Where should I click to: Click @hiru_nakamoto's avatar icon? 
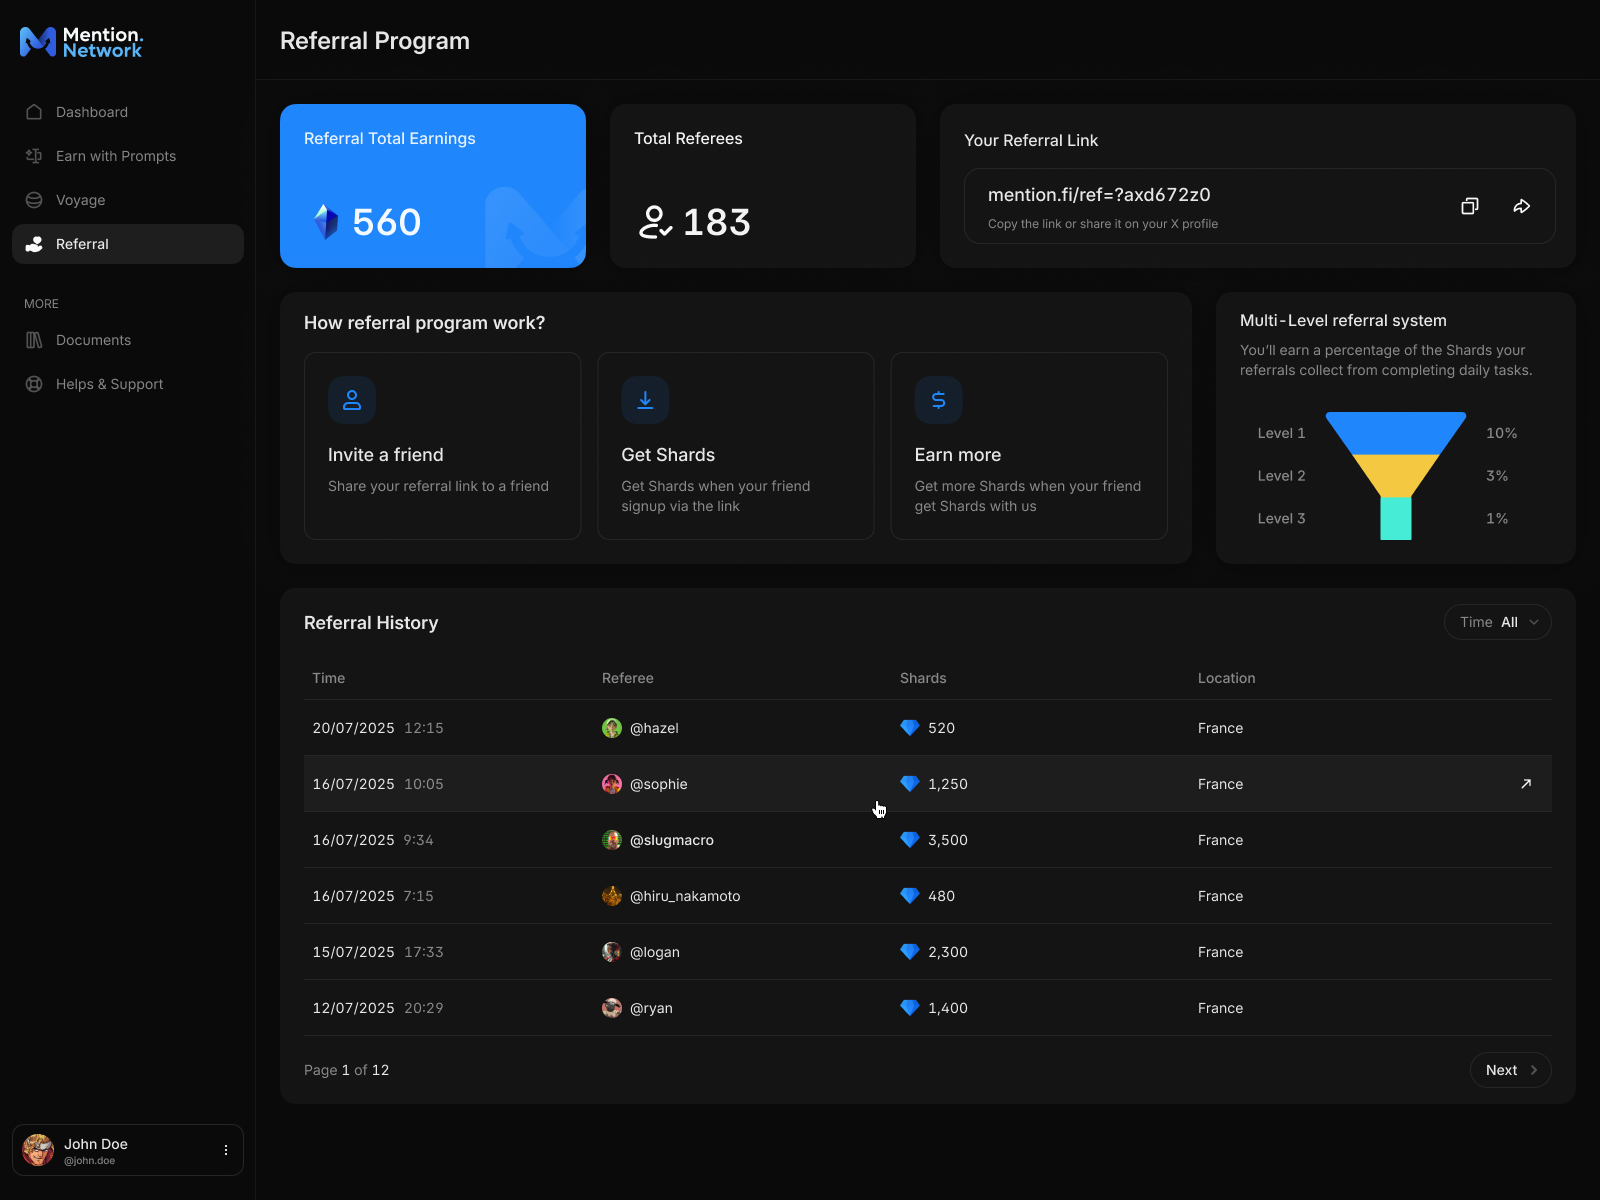(x=612, y=896)
